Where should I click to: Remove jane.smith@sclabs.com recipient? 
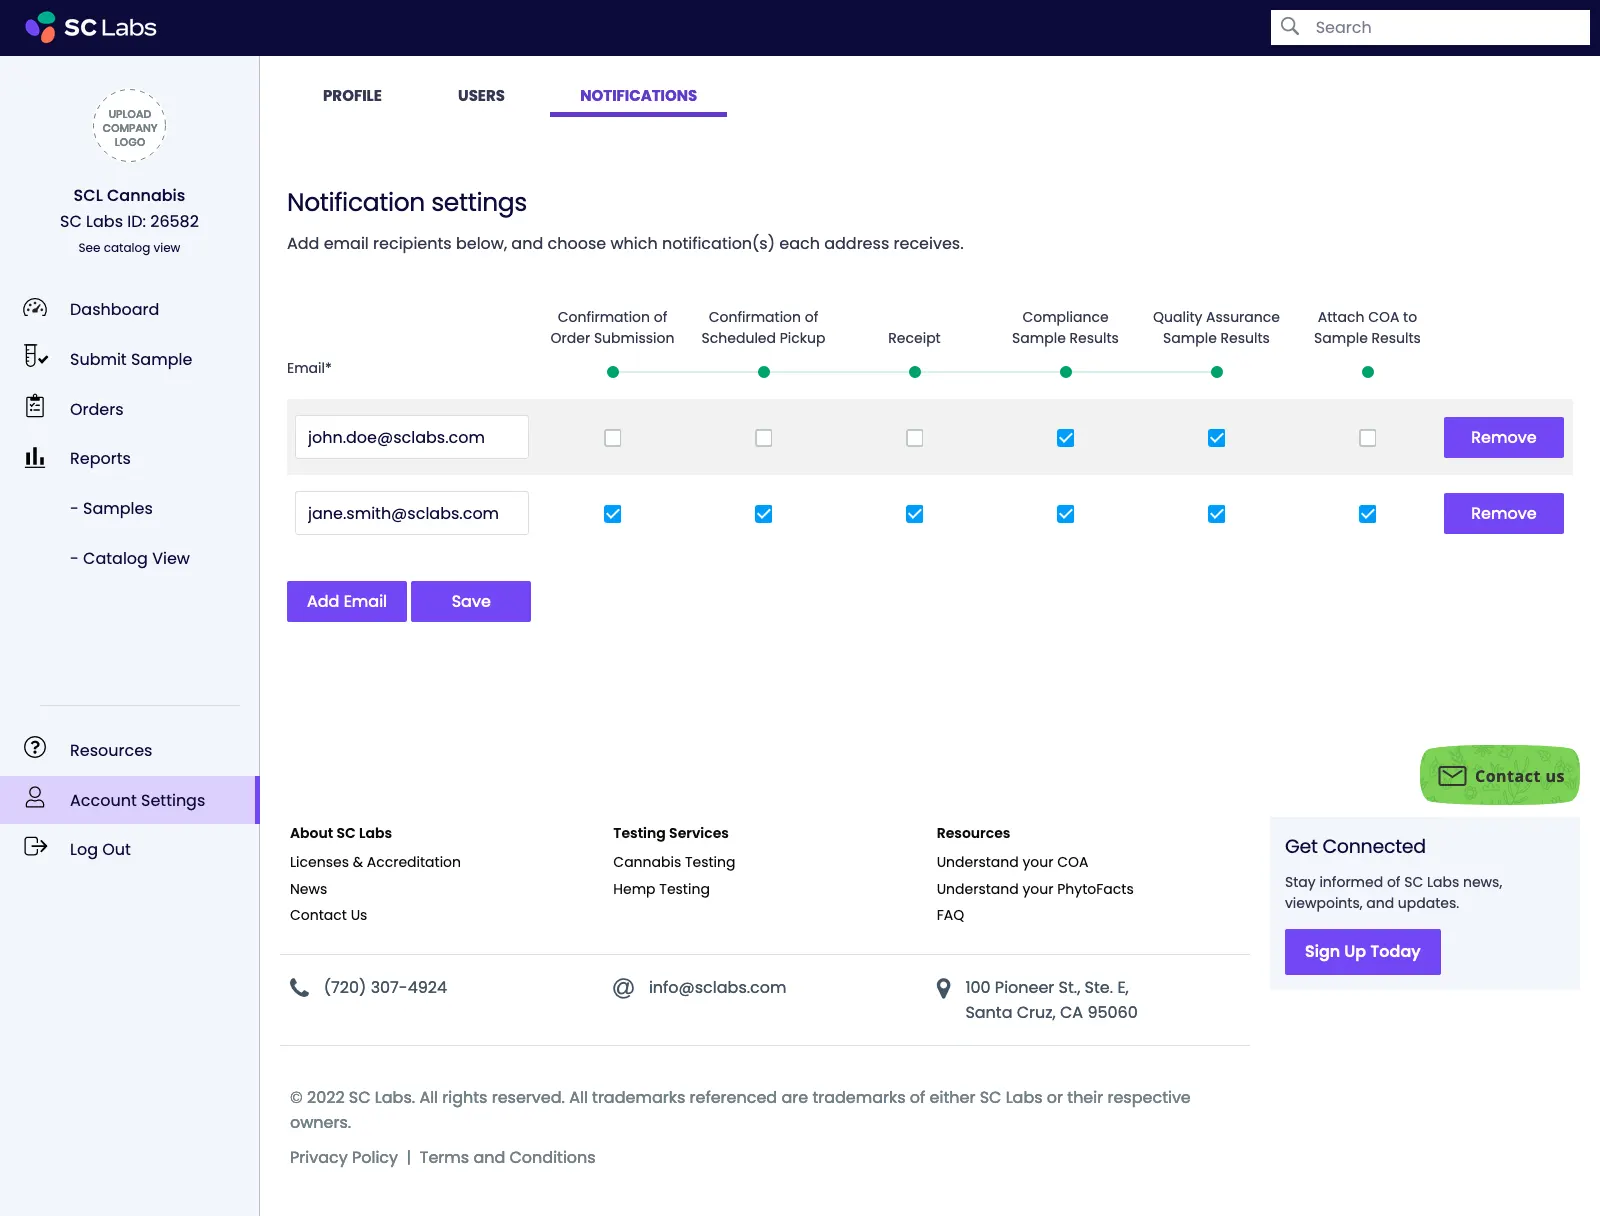click(1503, 513)
